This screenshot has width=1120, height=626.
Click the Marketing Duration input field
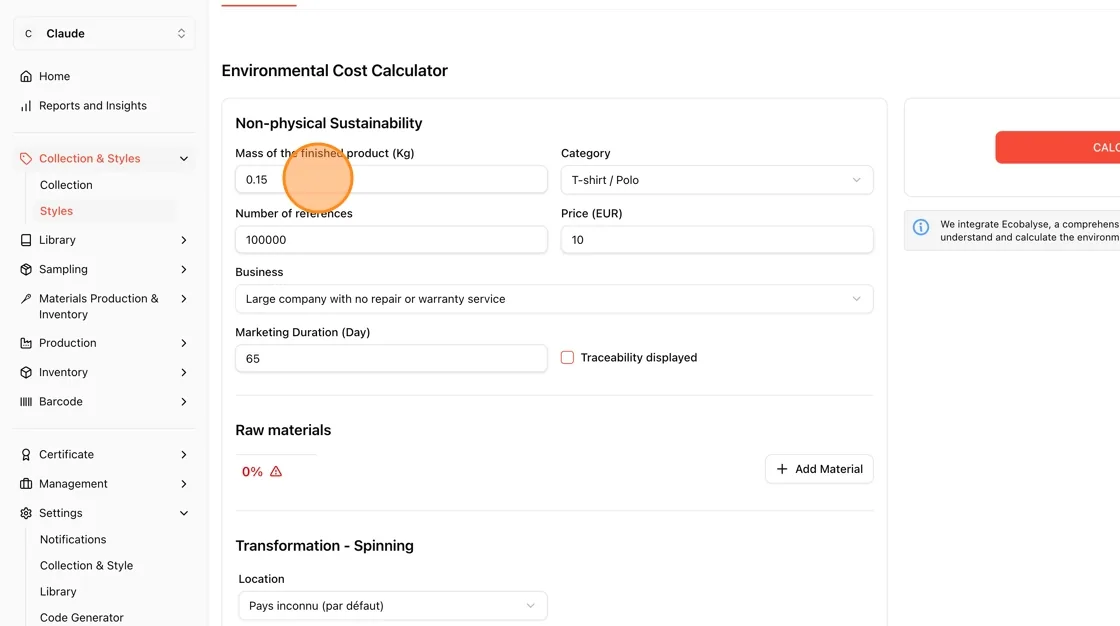coord(391,359)
